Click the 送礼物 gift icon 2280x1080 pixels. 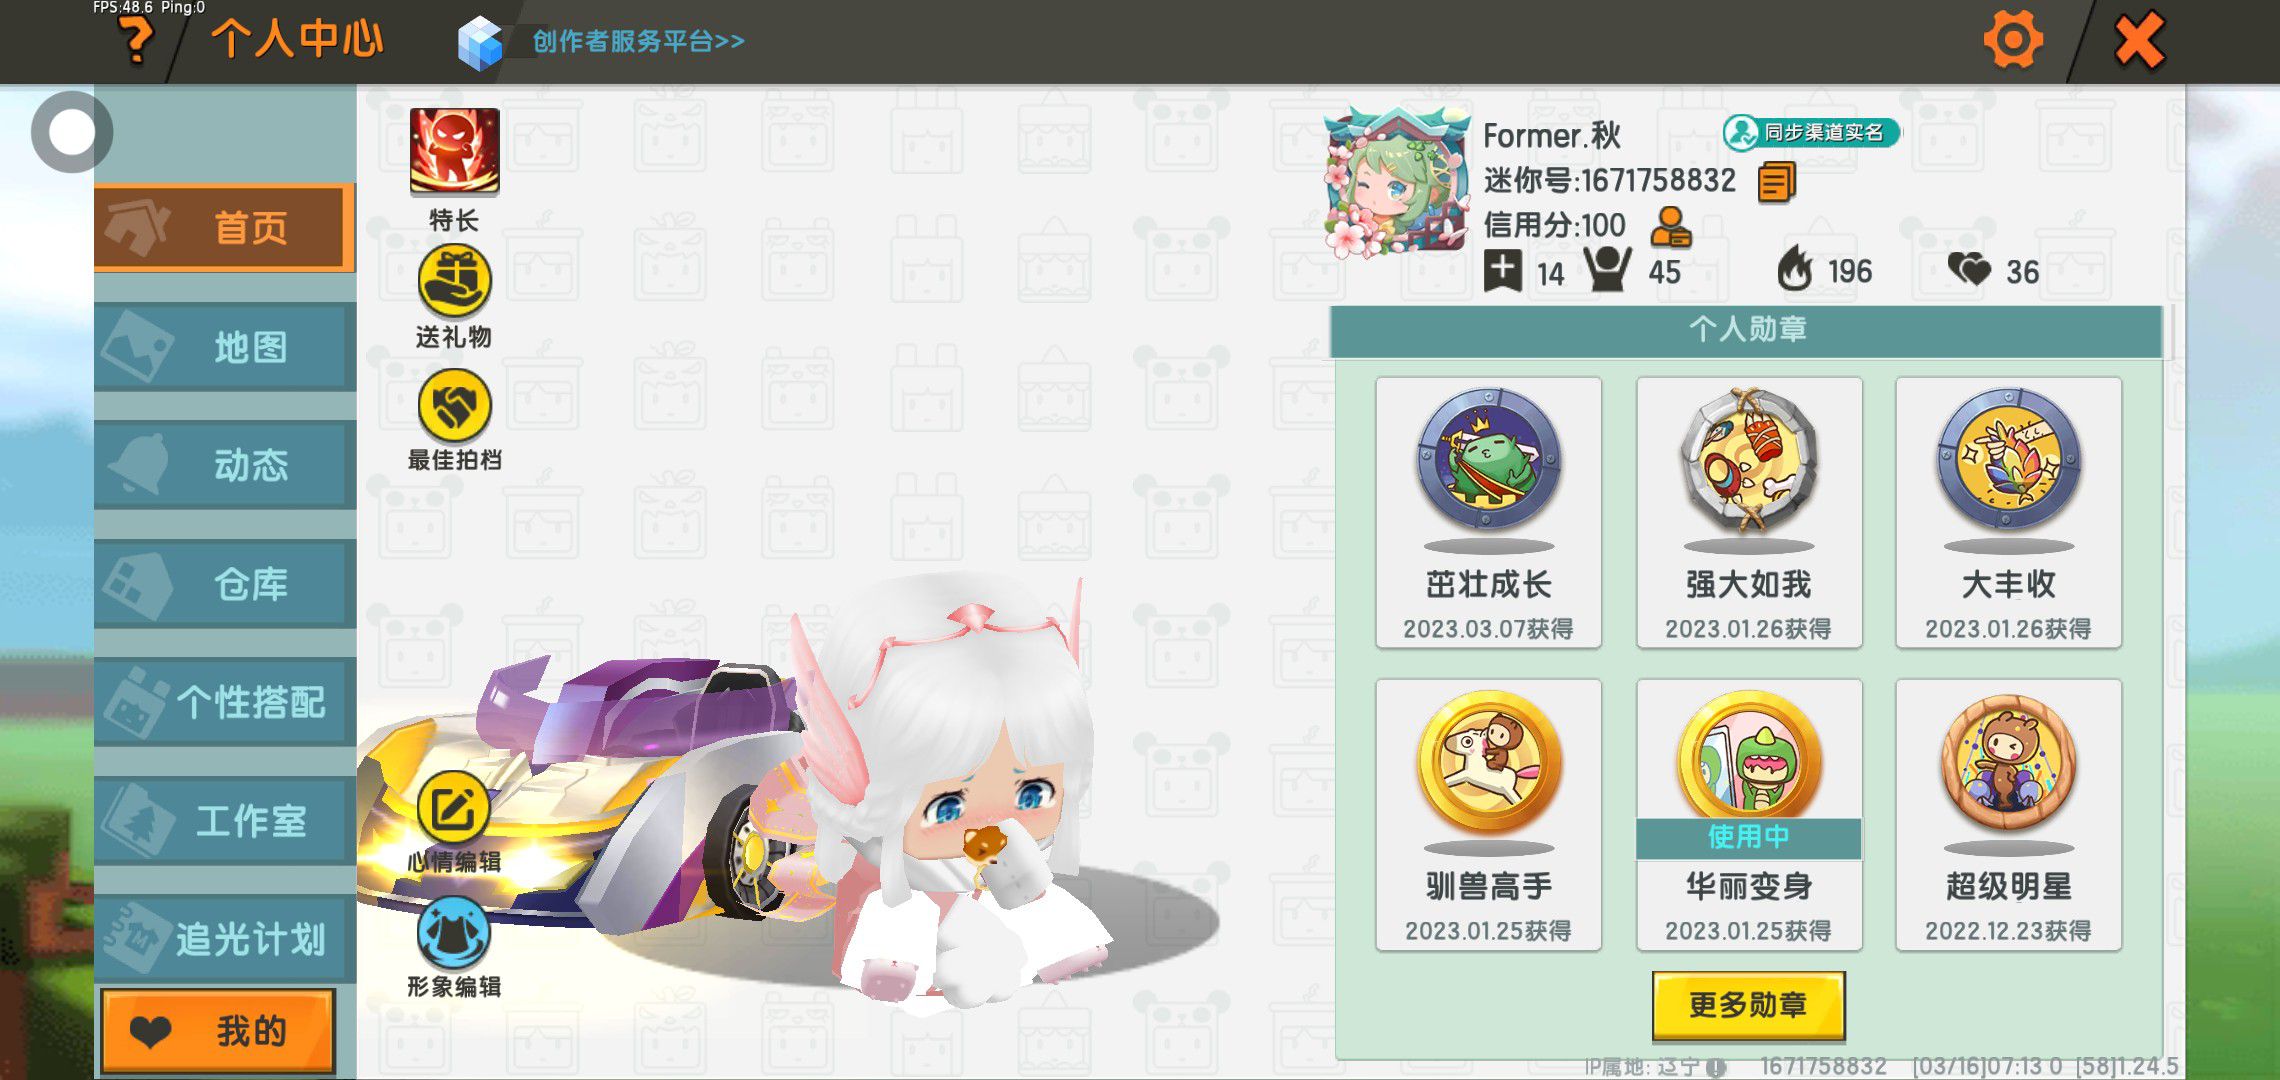454,281
